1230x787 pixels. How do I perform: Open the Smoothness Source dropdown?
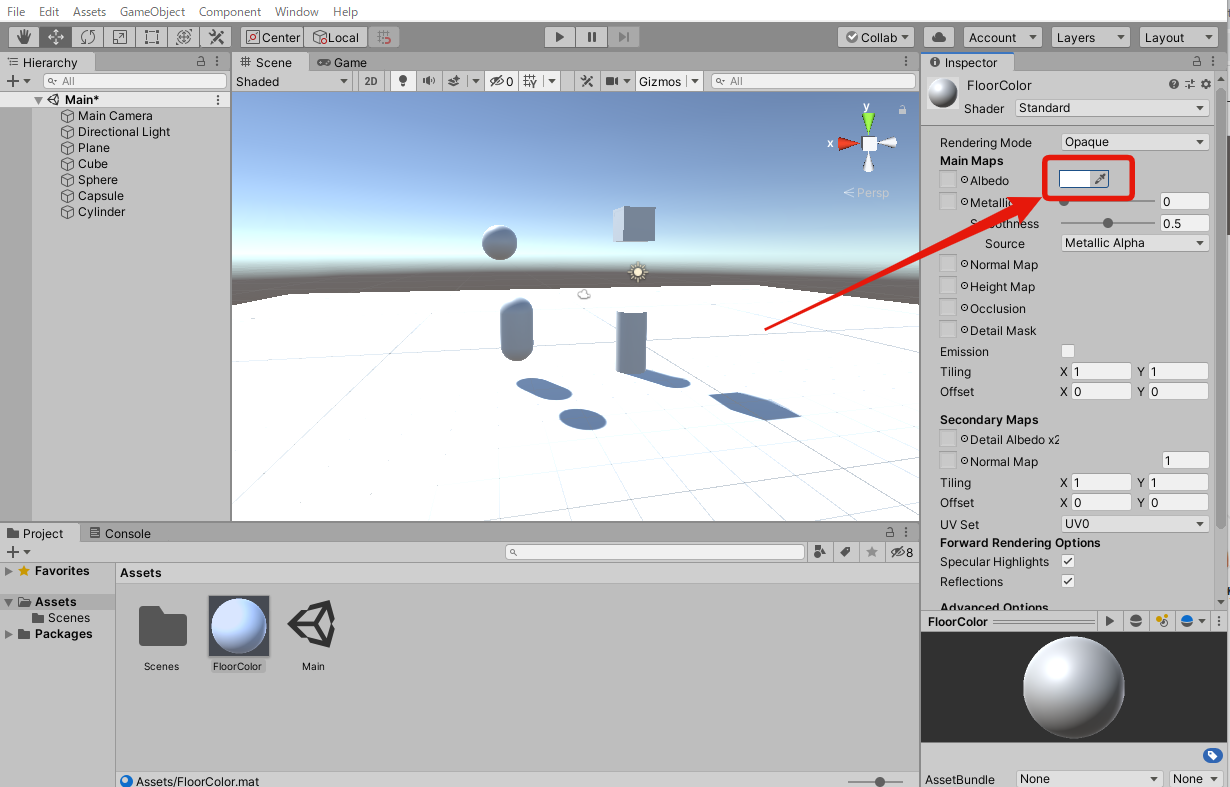pos(1133,242)
